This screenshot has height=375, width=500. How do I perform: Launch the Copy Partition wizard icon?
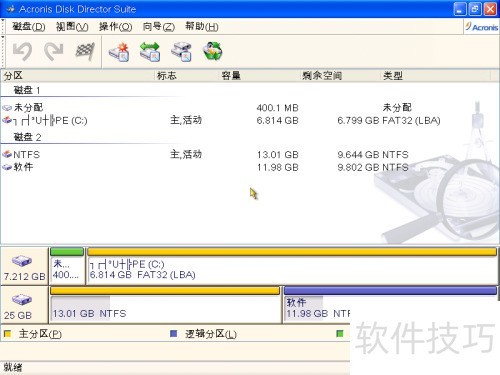coord(181,52)
